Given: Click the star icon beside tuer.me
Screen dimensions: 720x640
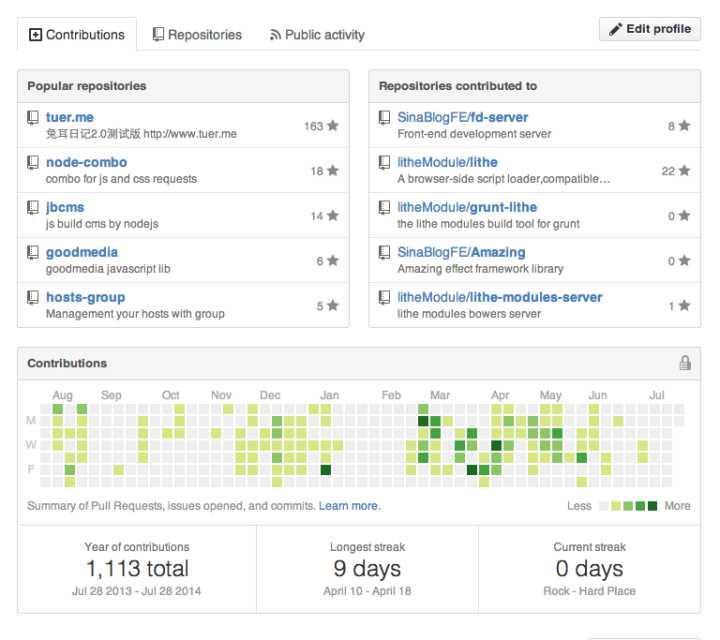Looking at the screenshot, I should [x=332, y=126].
